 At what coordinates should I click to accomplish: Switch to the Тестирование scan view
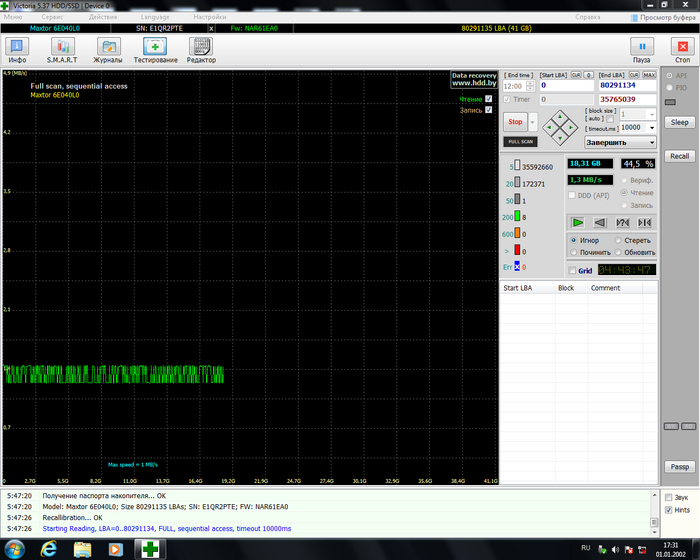click(155, 50)
